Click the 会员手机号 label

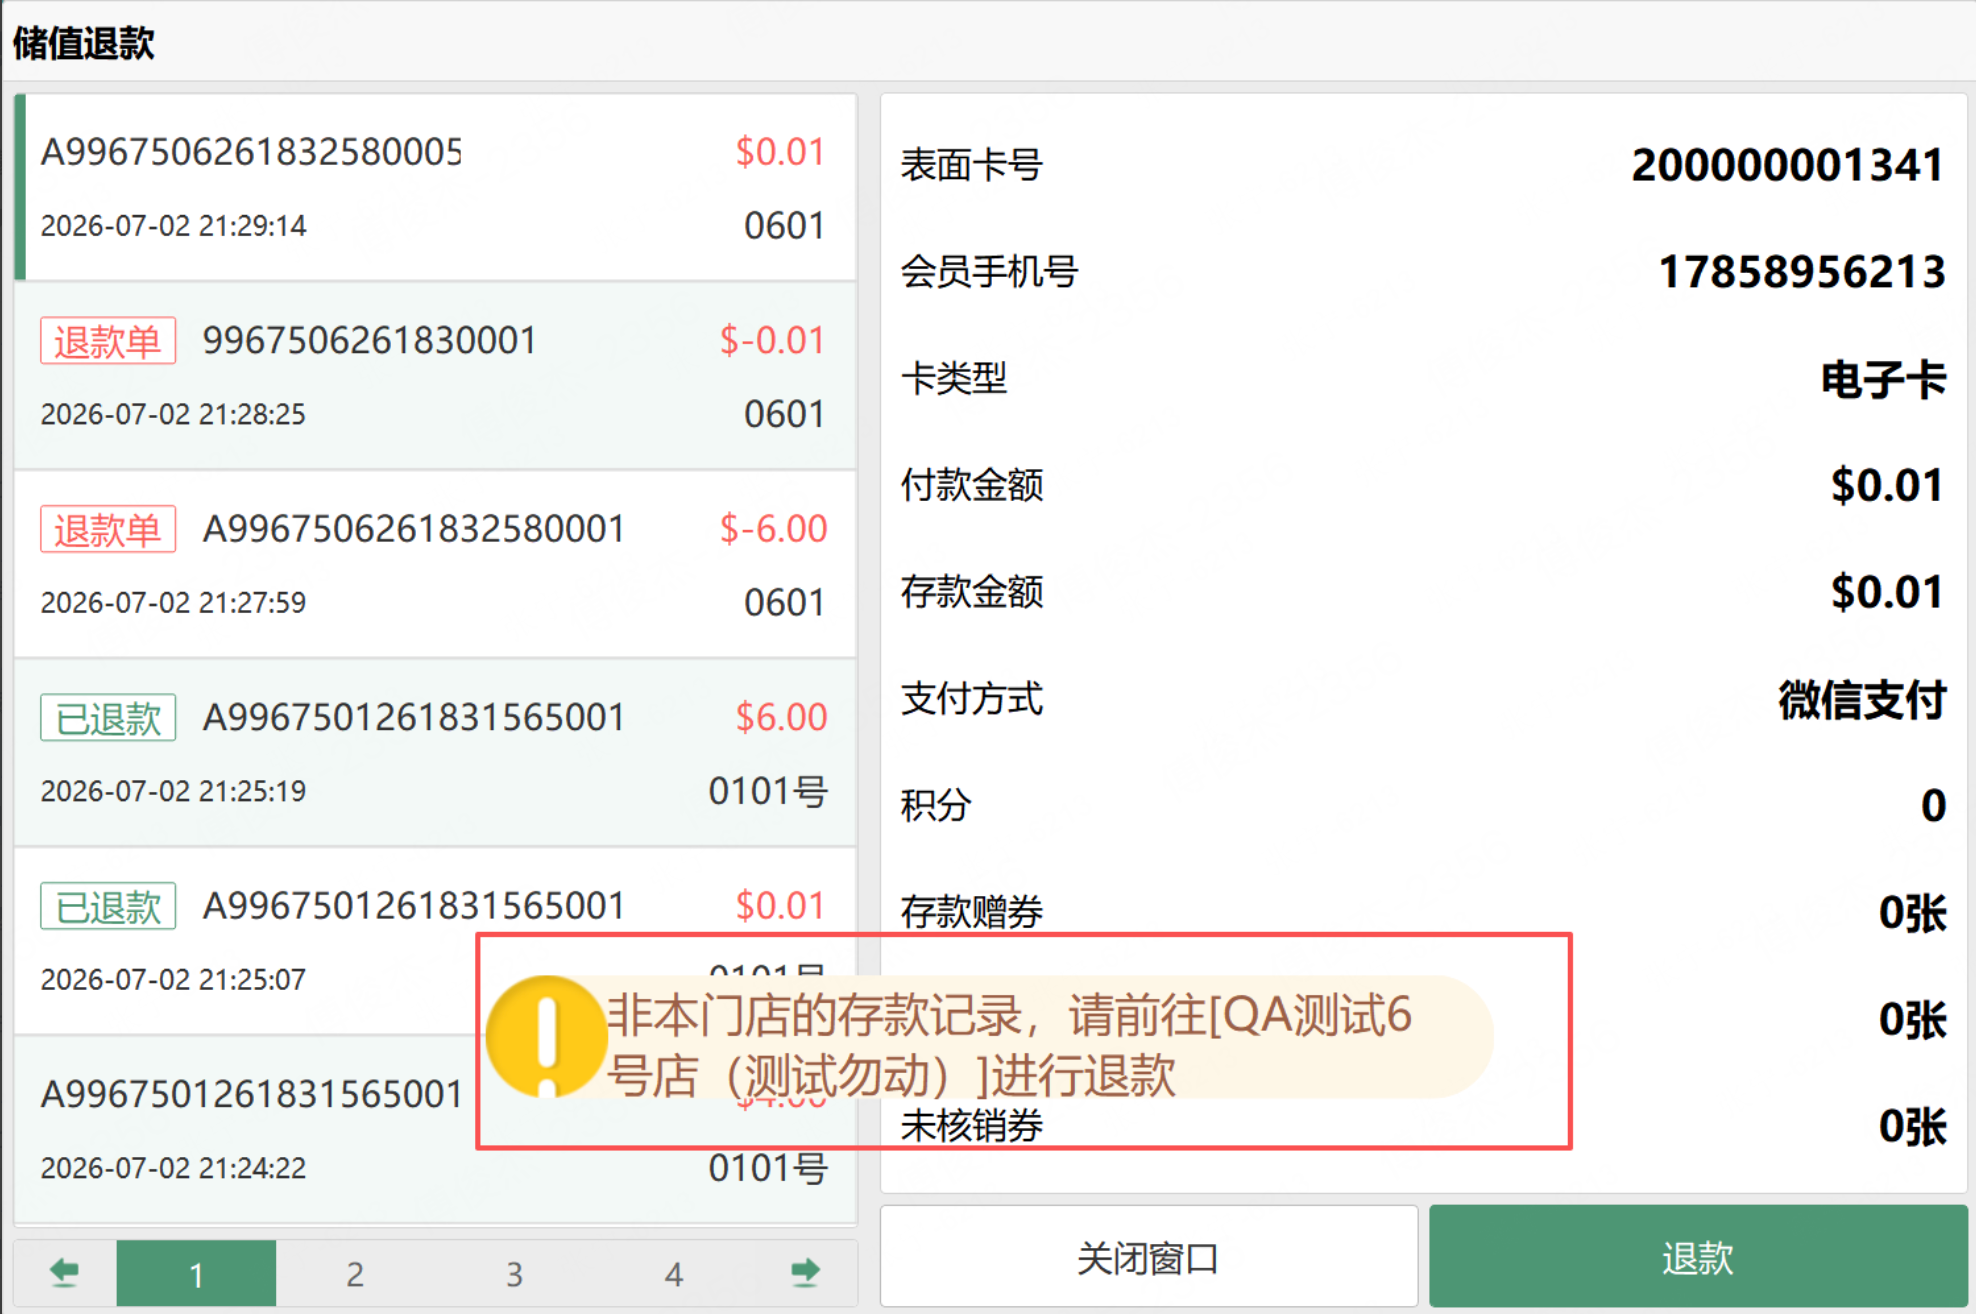point(989,272)
